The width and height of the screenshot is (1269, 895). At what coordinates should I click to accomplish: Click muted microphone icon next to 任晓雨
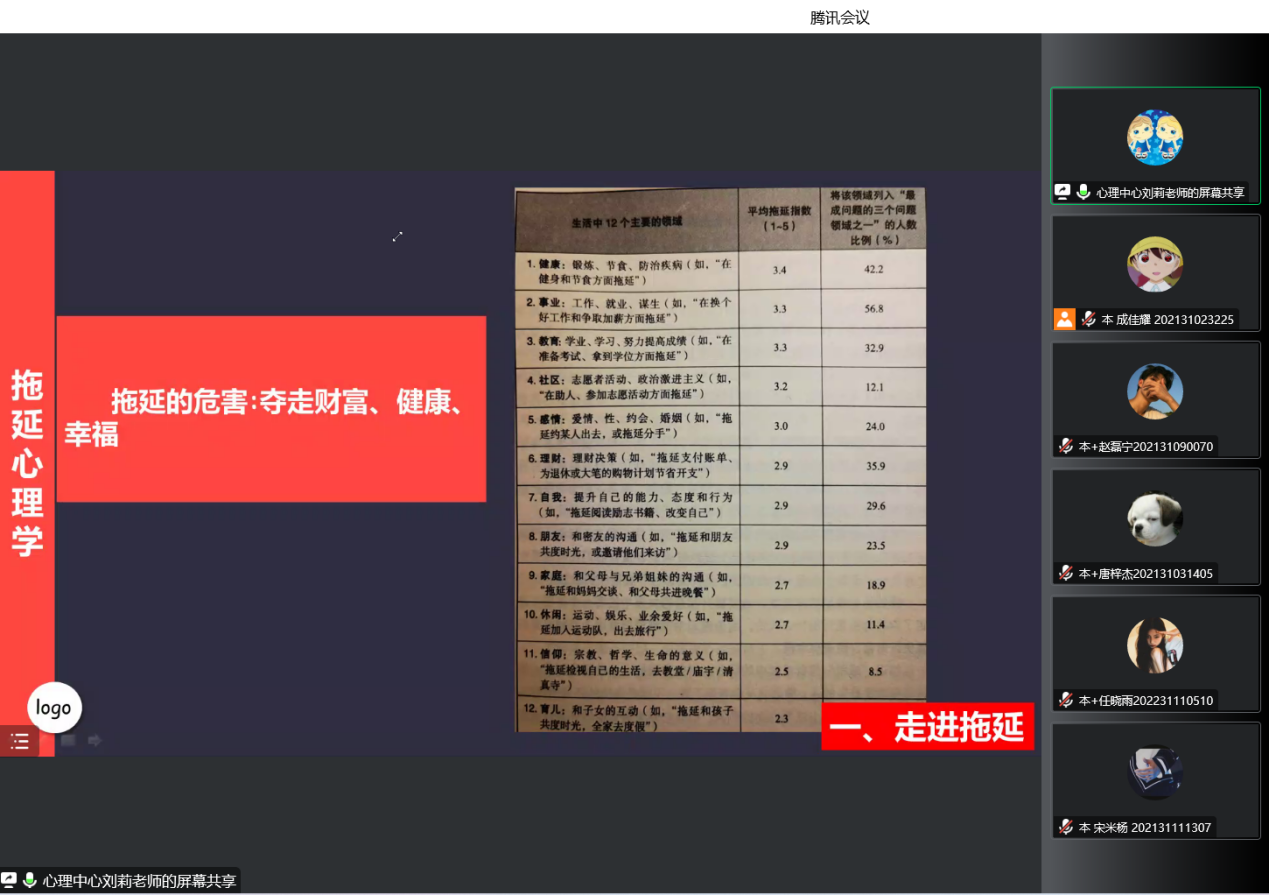click(x=1067, y=700)
